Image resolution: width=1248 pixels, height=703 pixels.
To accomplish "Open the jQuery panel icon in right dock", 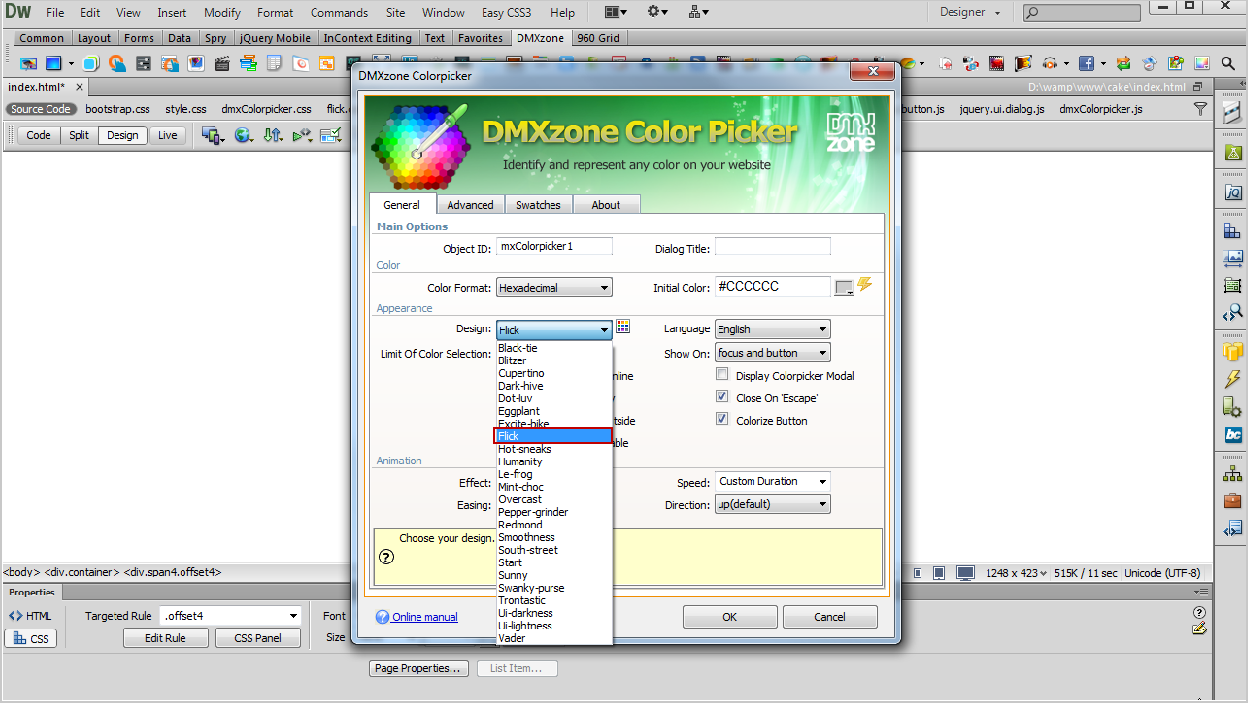I will click(x=1232, y=193).
